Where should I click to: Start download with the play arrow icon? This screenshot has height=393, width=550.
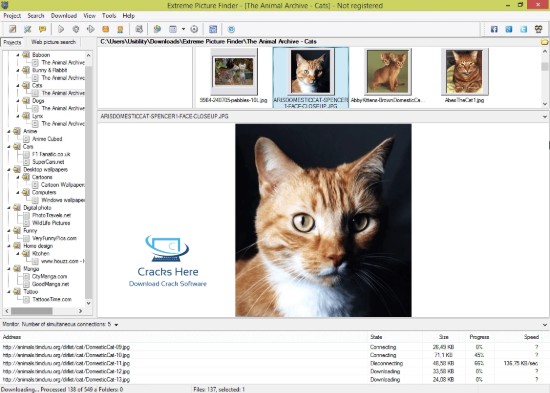(x=61, y=29)
